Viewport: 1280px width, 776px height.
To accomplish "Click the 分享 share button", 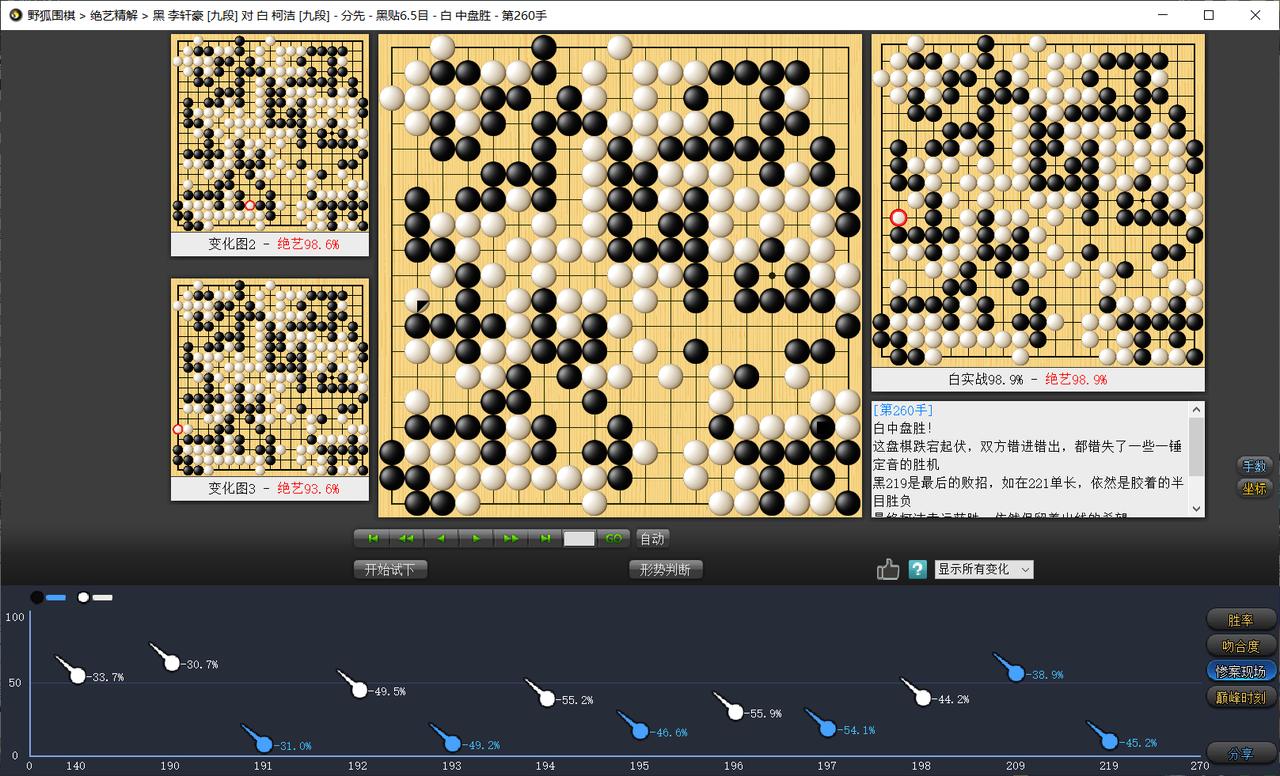I will coord(1241,753).
